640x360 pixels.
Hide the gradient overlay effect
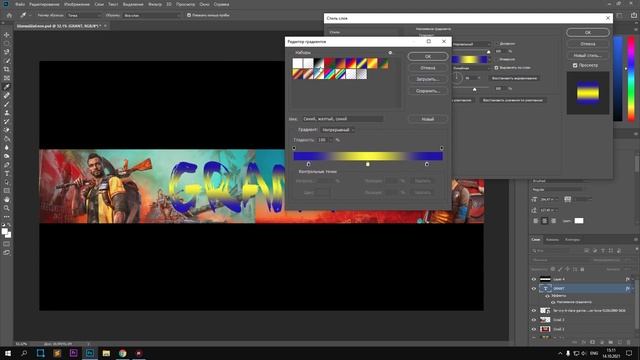[553, 302]
